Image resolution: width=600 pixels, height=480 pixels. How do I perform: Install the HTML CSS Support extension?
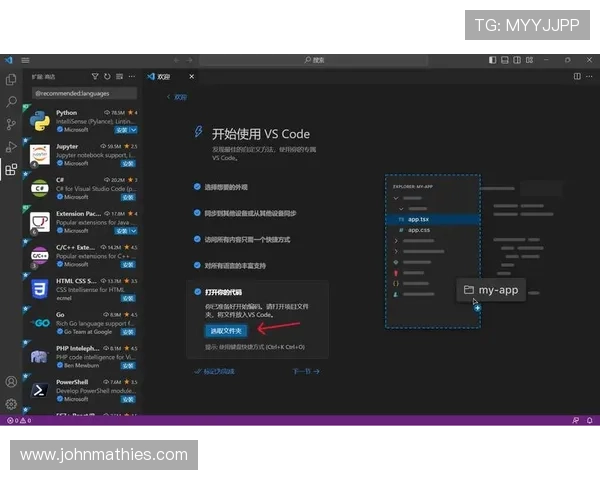point(128,299)
